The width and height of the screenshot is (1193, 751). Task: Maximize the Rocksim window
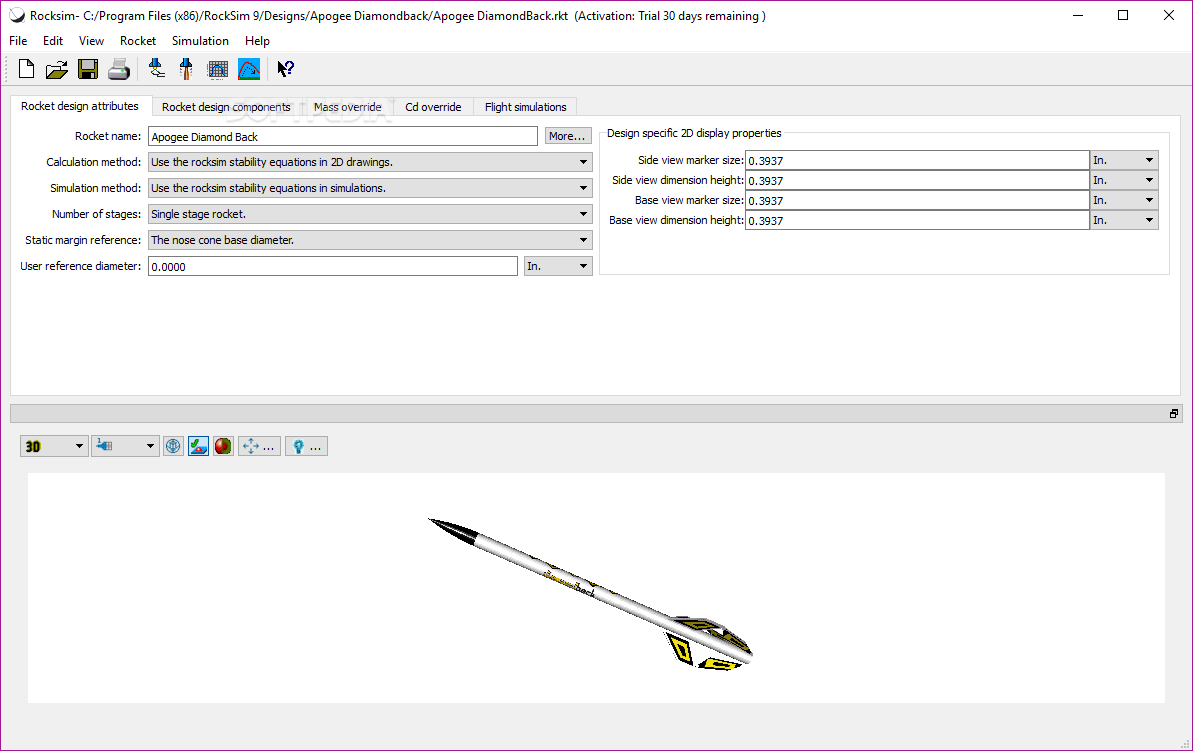pyautogui.click(x=1123, y=15)
